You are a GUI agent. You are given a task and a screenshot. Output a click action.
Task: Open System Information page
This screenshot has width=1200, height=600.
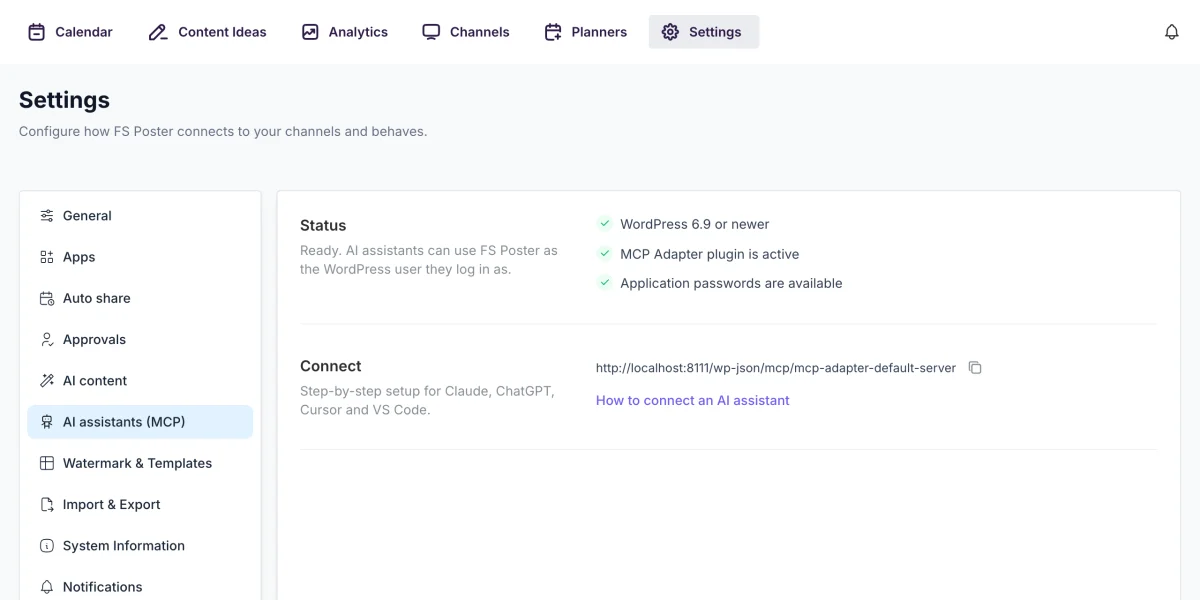(140, 546)
